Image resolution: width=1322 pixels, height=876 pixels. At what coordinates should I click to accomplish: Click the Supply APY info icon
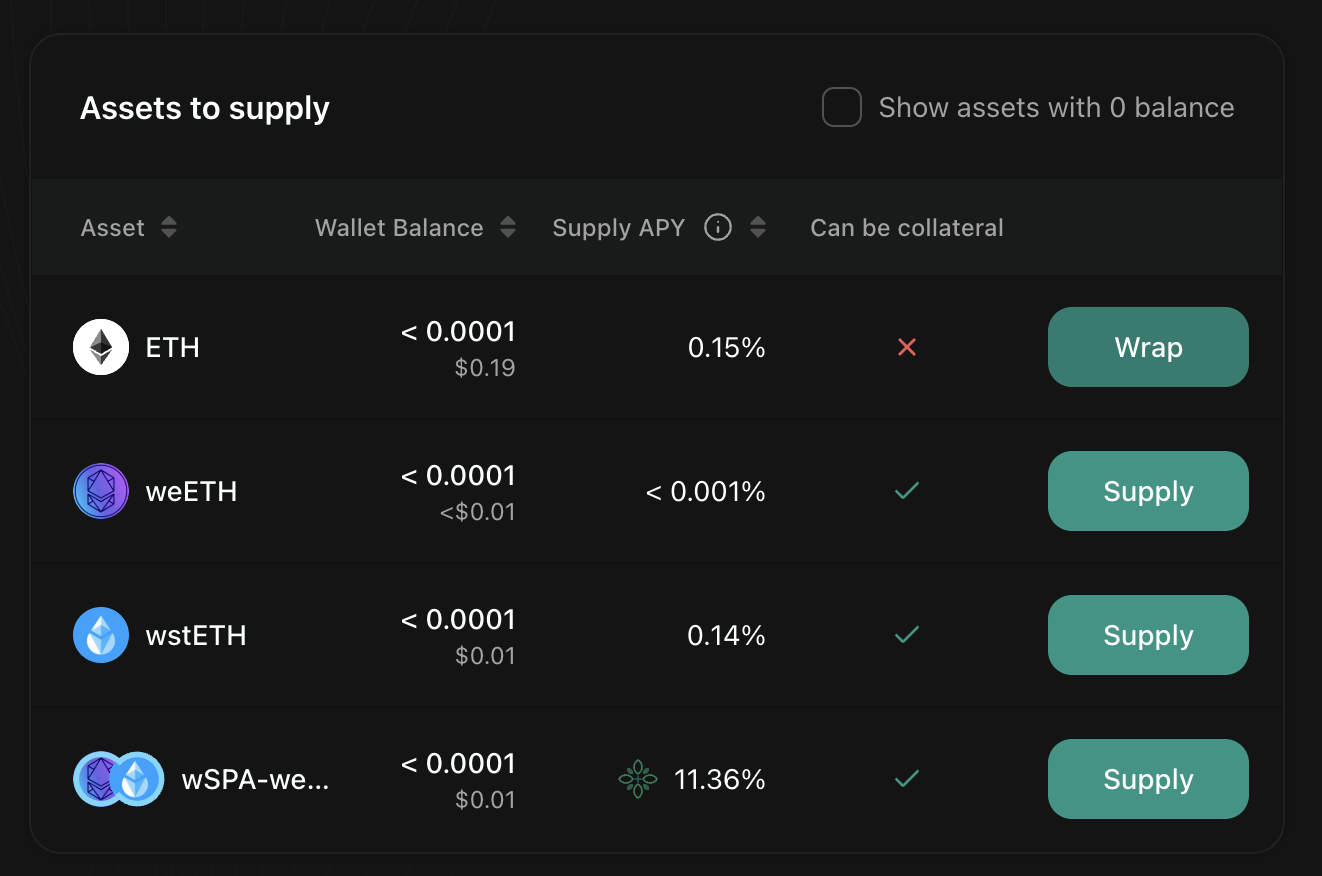(x=718, y=228)
